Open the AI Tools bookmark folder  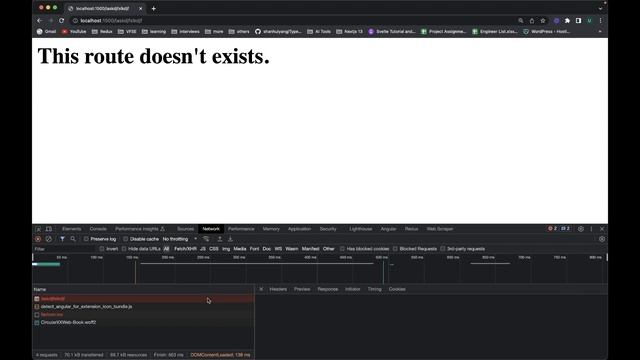tap(319, 31)
